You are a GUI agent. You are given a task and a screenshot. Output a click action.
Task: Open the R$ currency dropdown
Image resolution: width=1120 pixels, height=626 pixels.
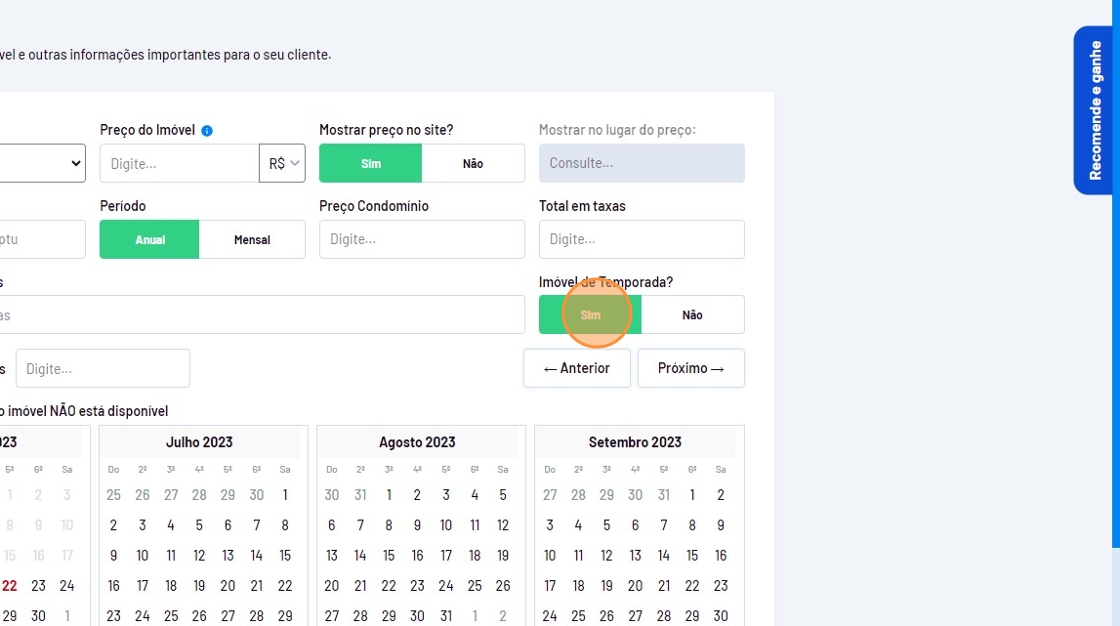282,163
